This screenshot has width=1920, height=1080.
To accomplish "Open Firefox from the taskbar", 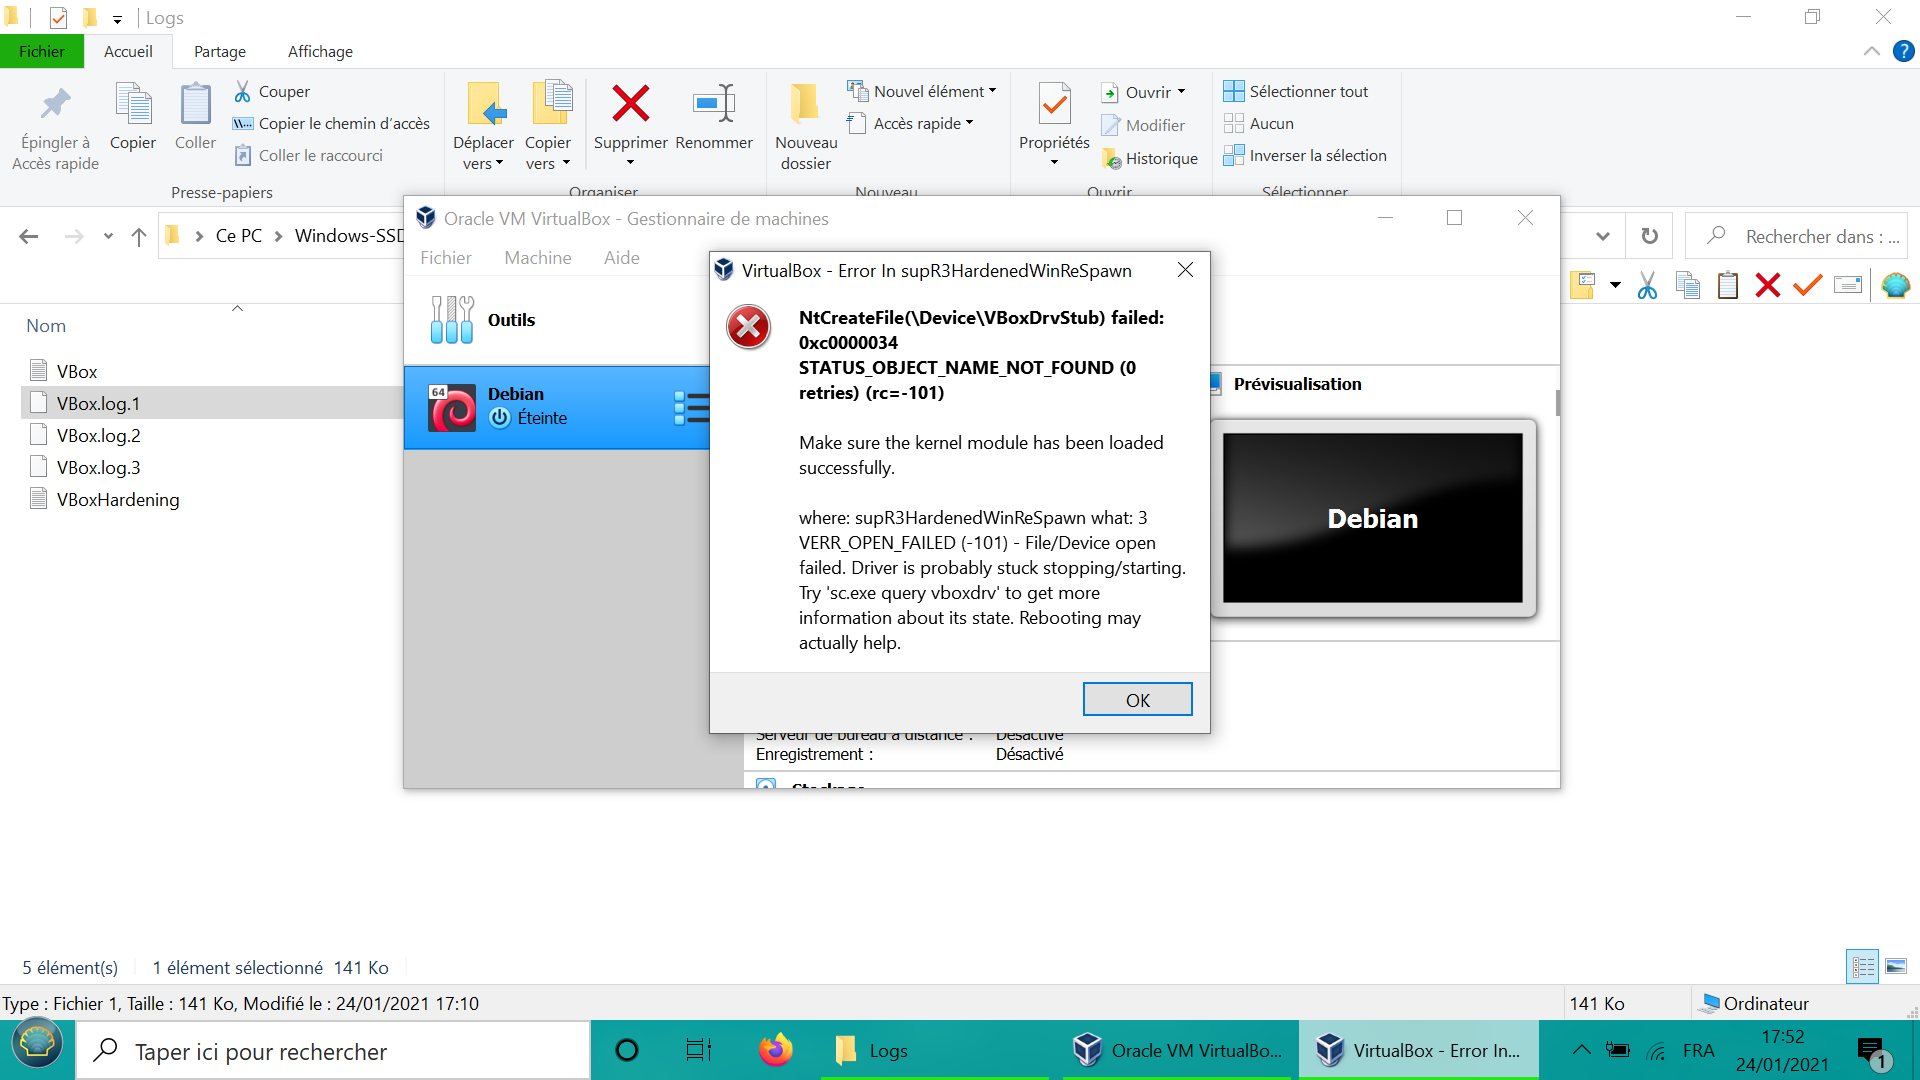I will tap(775, 1050).
